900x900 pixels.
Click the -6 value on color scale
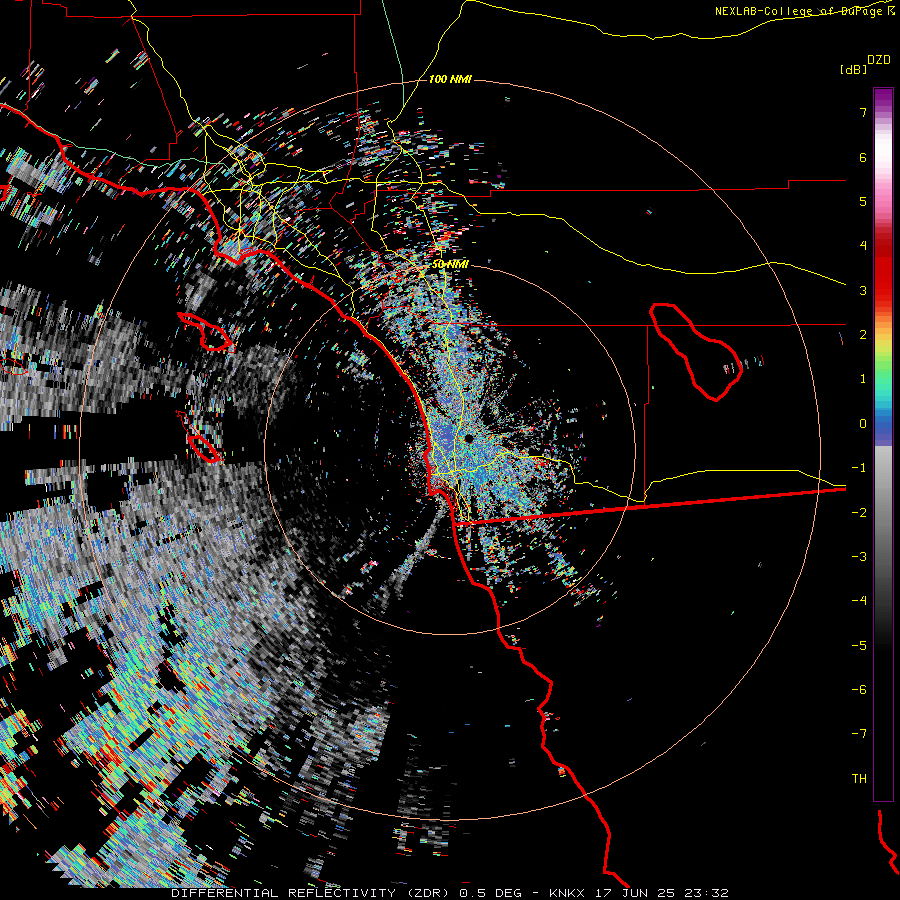(x=859, y=689)
